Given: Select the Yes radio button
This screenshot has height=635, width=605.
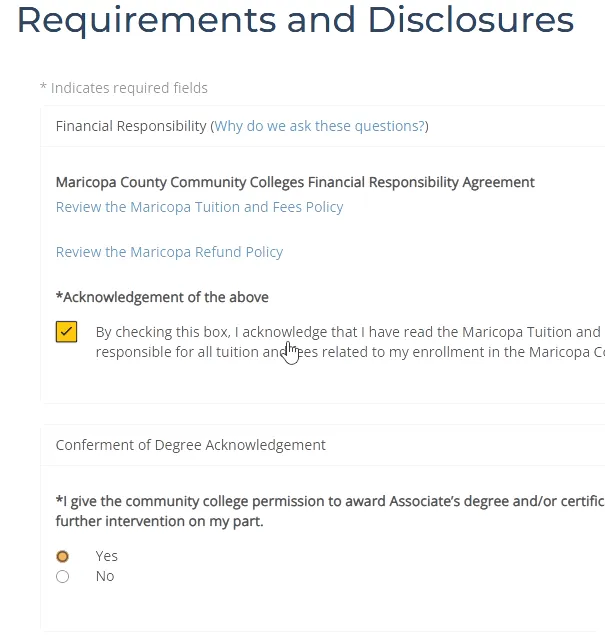Looking at the screenshot, I should click(x=62, y=556).
